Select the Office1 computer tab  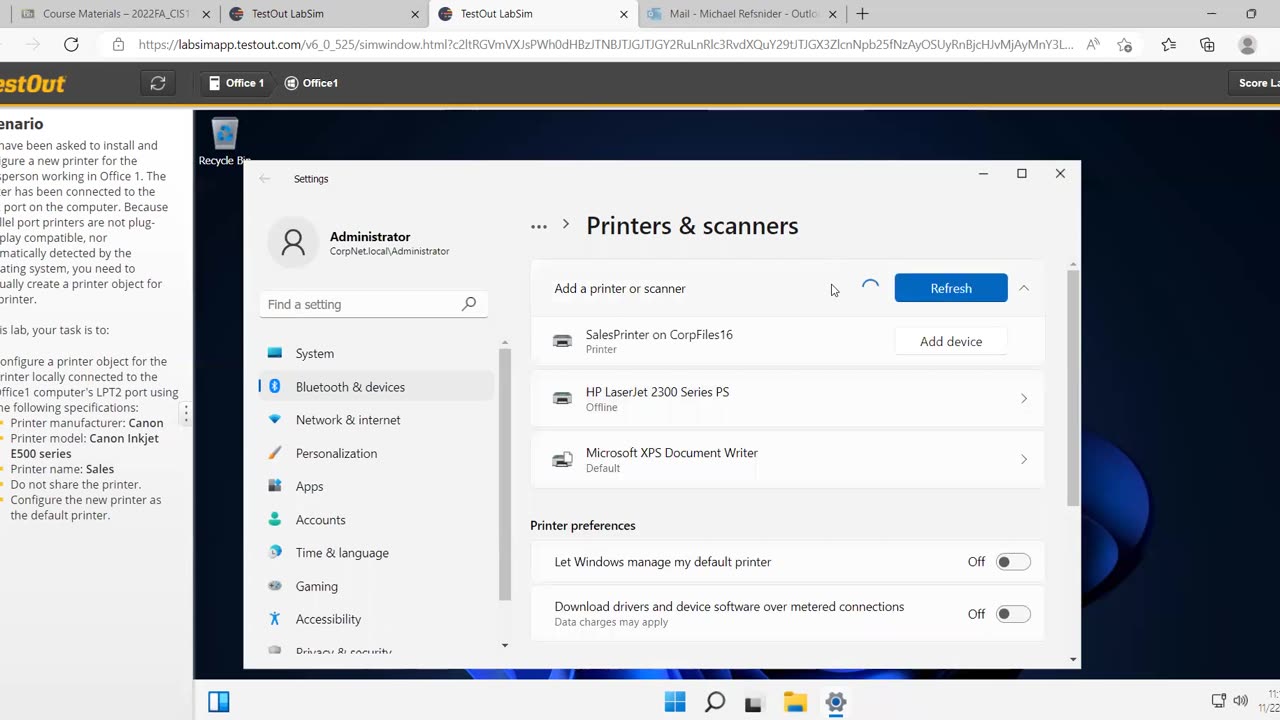coord(312,83)
